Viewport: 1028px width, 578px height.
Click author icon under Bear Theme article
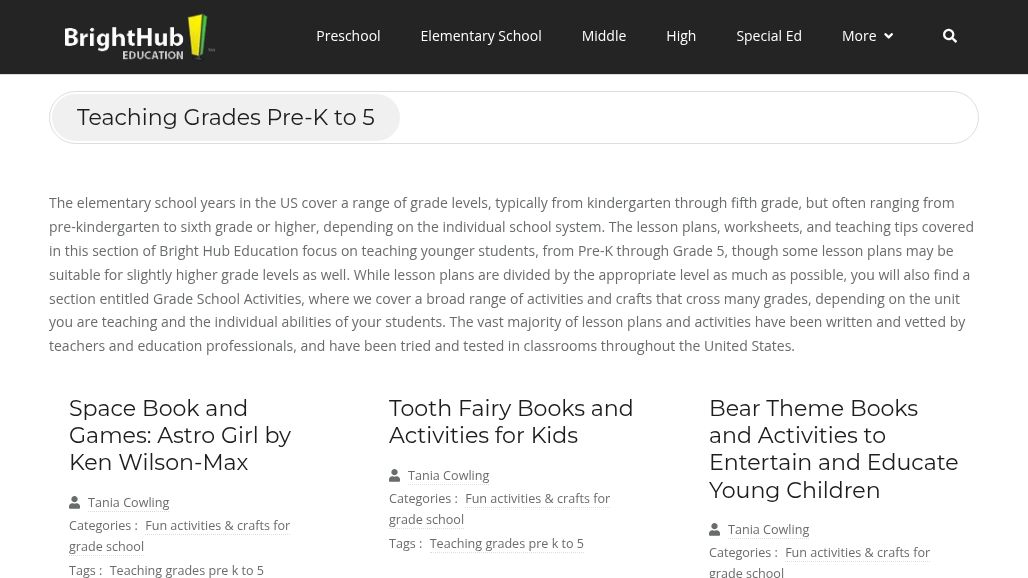pyautogui.click(x=715, y=529)
